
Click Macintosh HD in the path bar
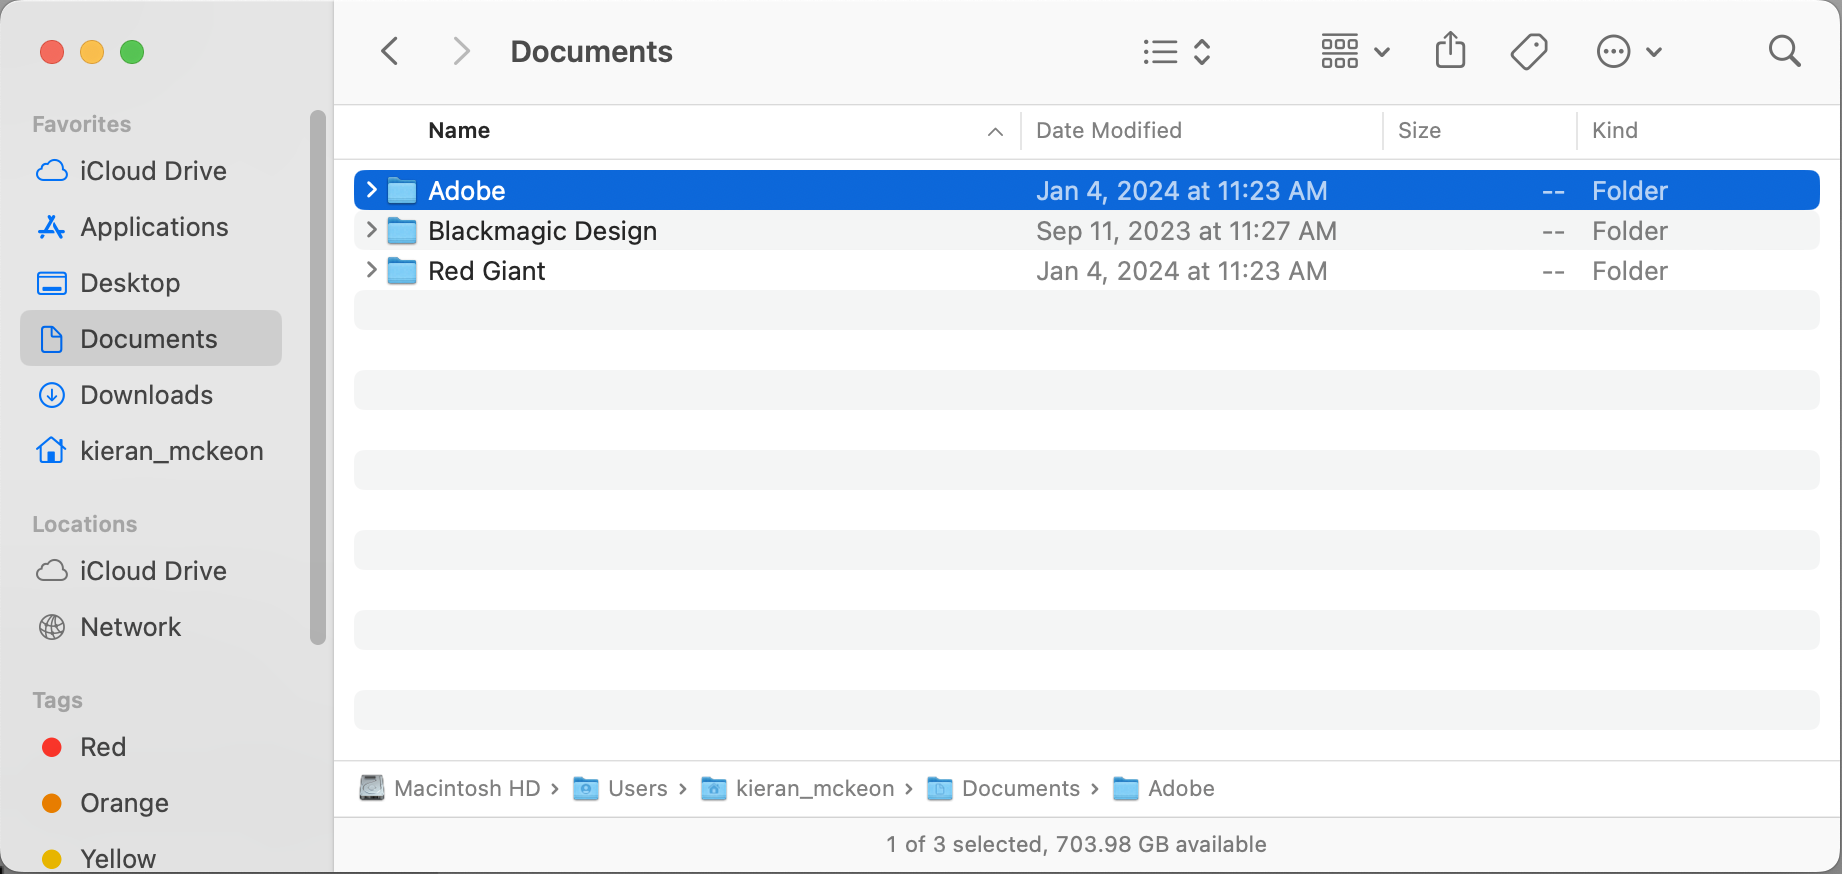(450, 789)
